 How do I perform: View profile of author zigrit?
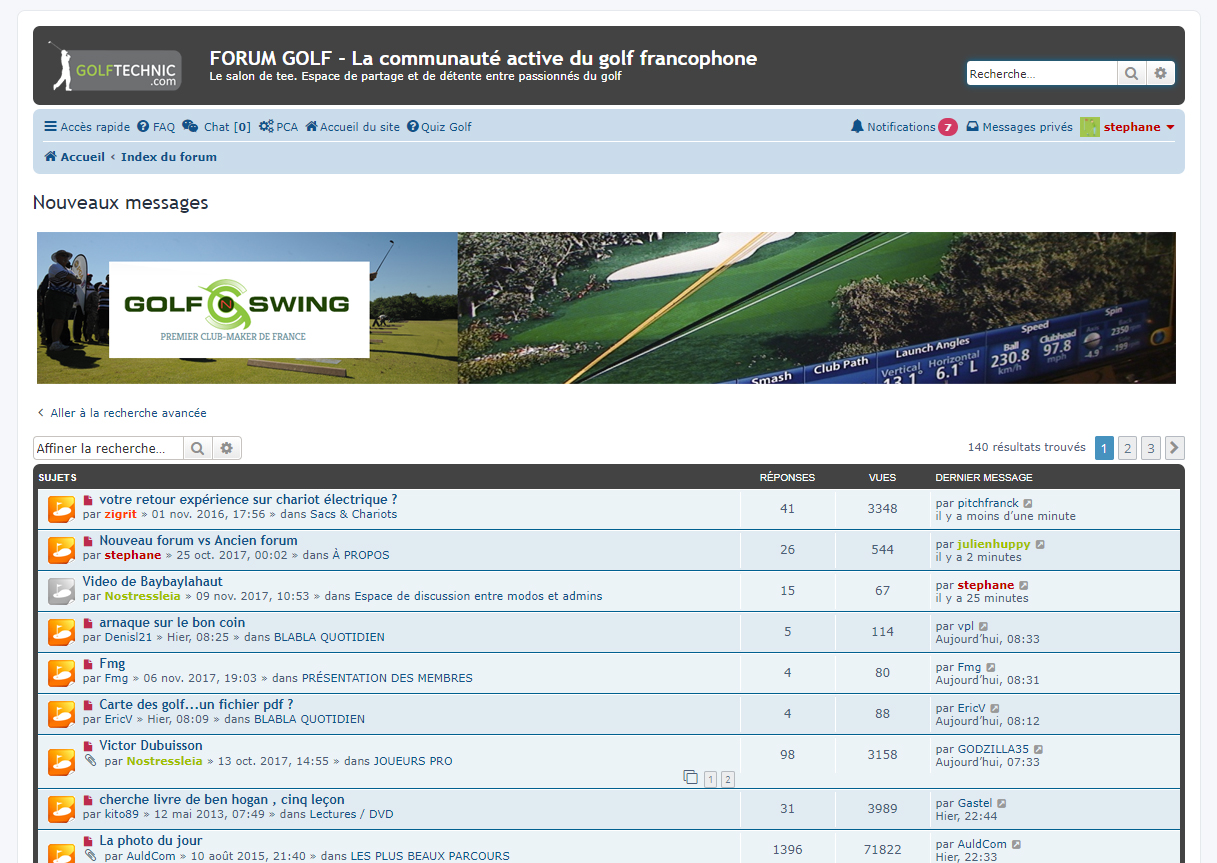[121, 515]
